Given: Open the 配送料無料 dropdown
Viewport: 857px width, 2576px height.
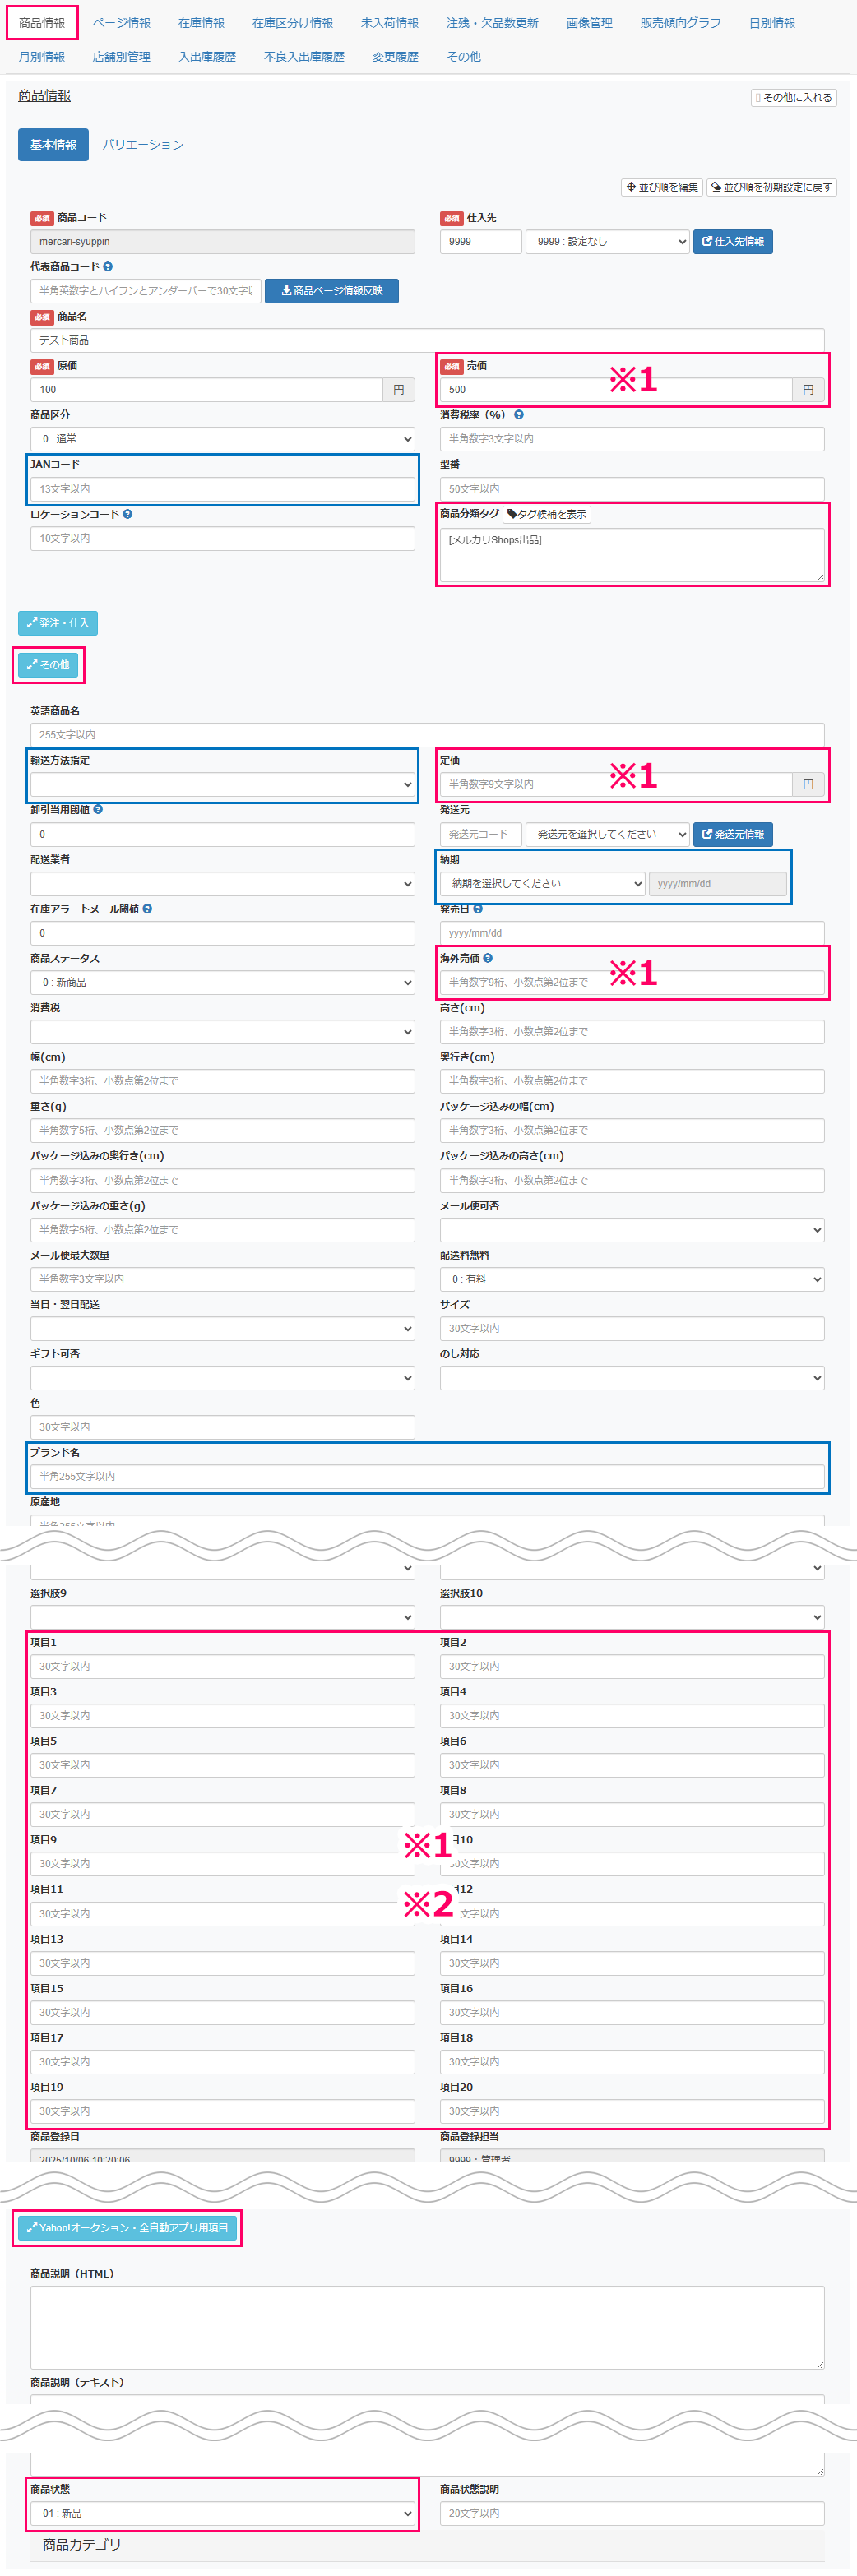Looking at the screenshot, I should 631,1279.
